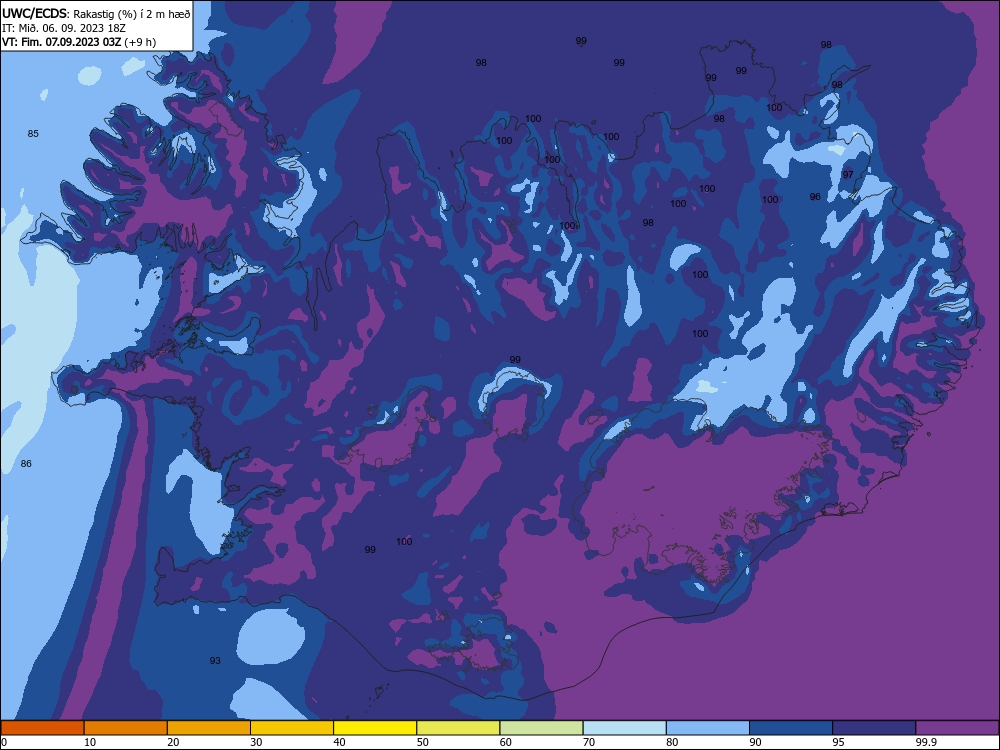1000x750 pixels.
Task: Pick the bright yellow 40–50 legend swatch
Action: [375, 728]
